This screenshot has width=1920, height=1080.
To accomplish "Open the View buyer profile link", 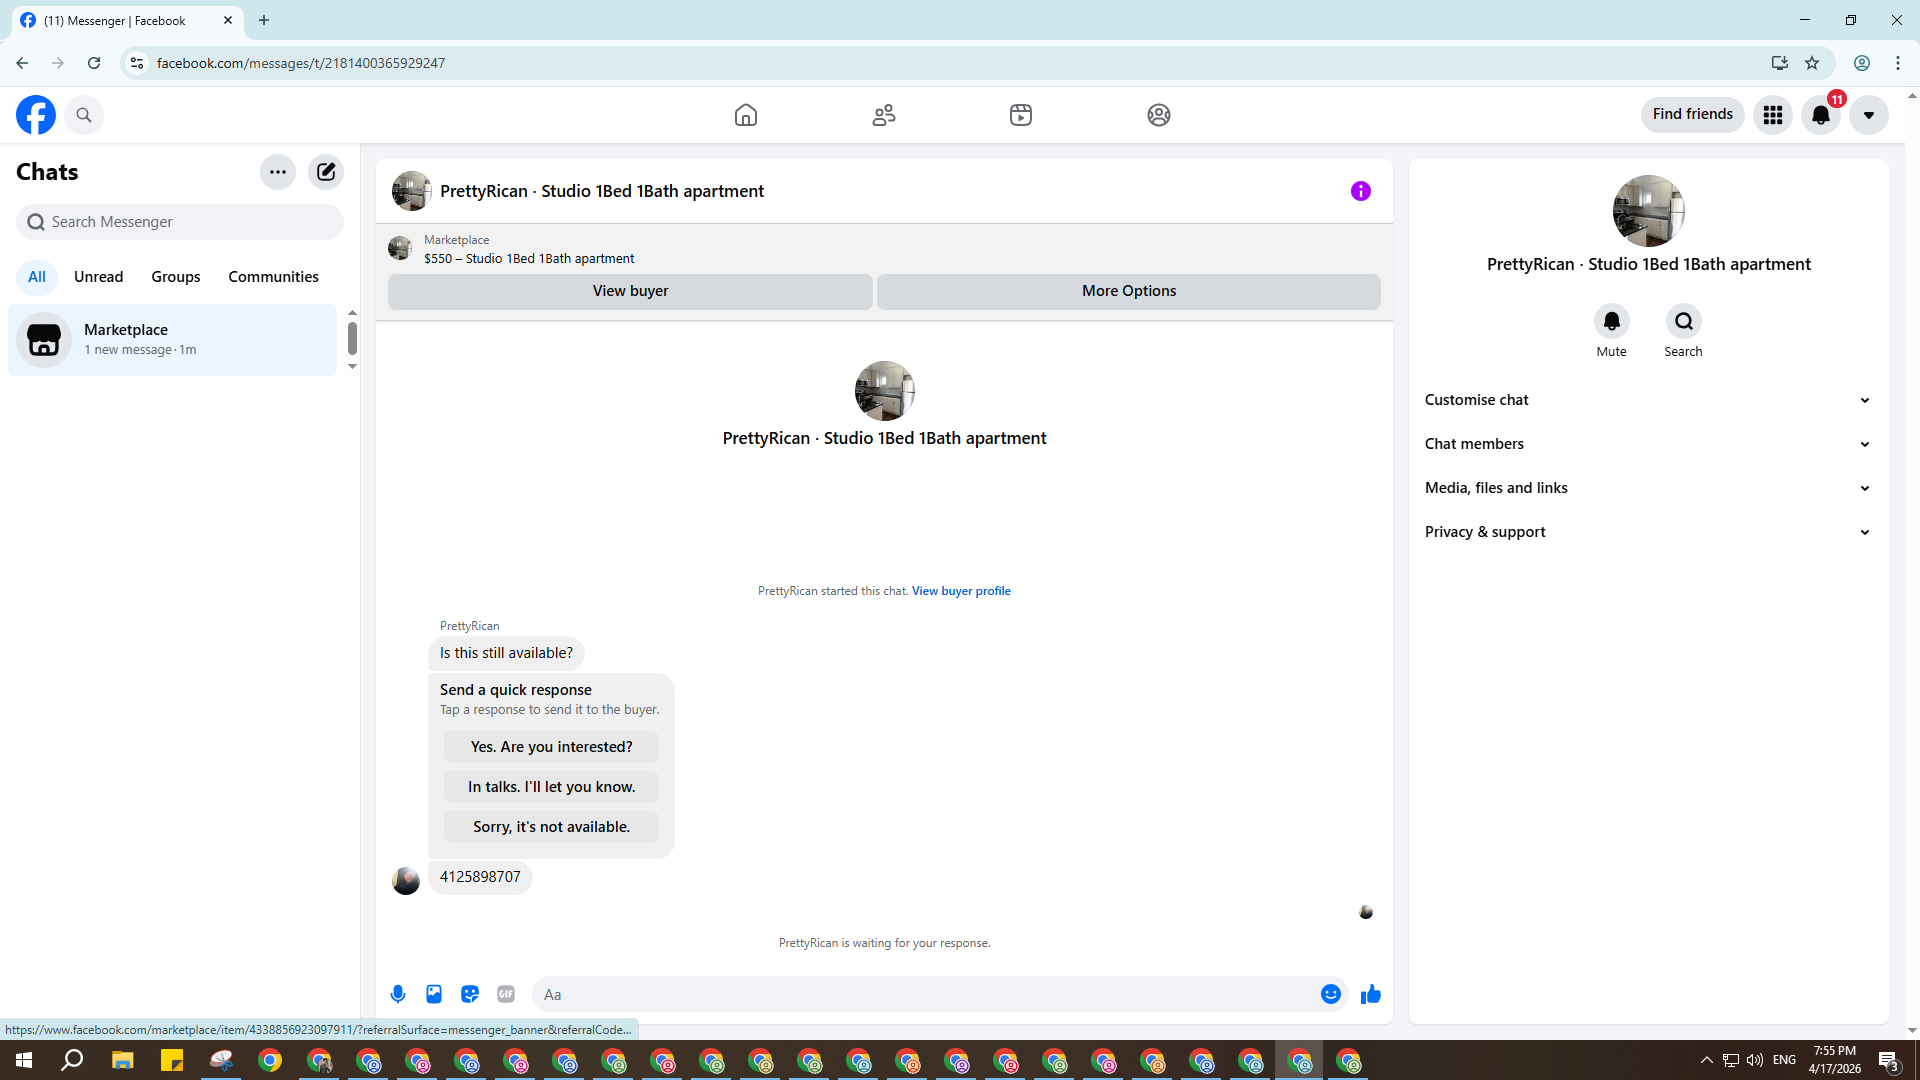I will point(961,591).
